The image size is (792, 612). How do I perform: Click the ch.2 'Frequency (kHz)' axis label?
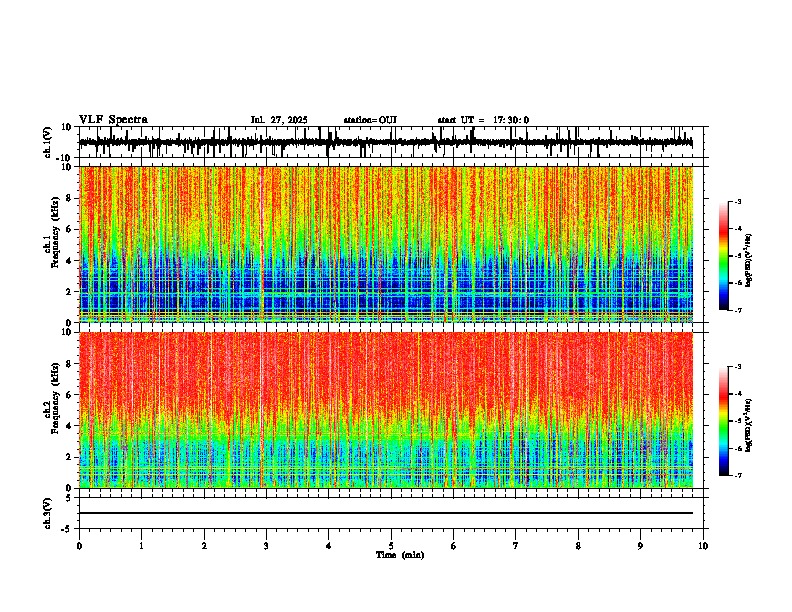click(x=55, y=398)
